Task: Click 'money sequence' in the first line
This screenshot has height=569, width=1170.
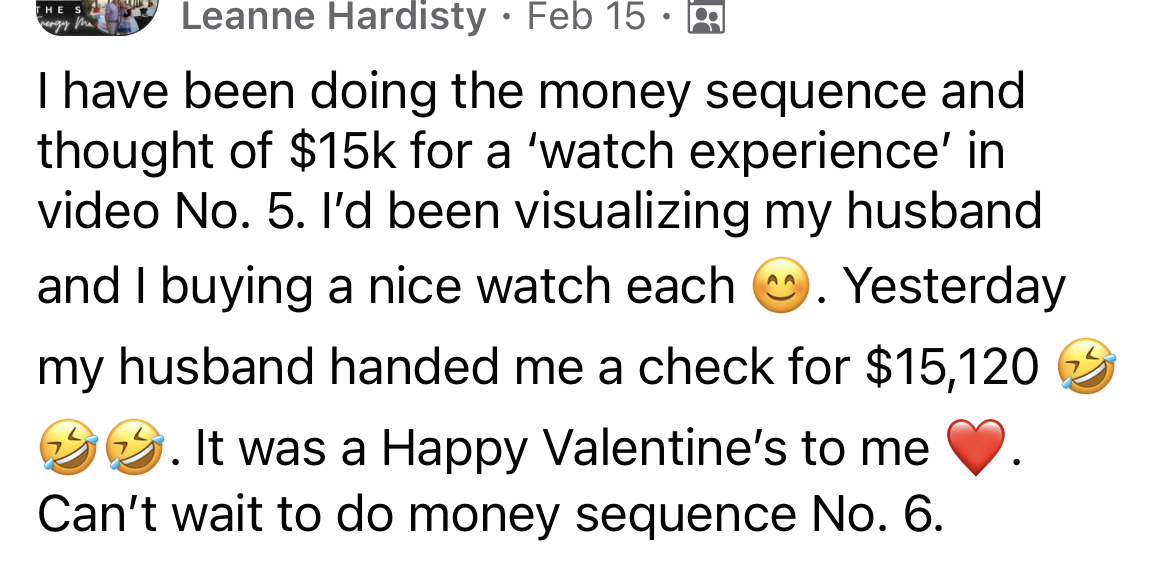Action: [734, 92]
